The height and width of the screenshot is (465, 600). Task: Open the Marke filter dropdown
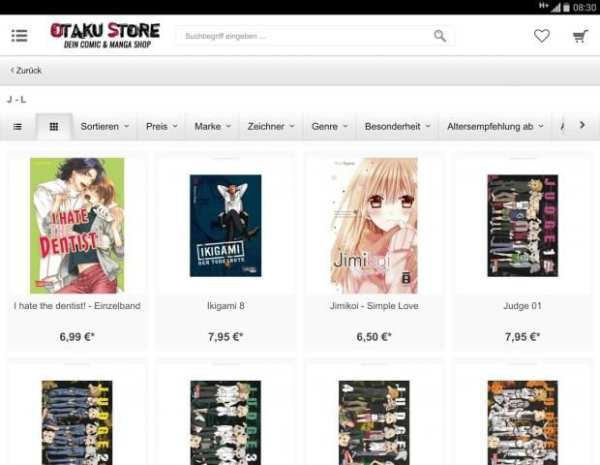point(212,126)
